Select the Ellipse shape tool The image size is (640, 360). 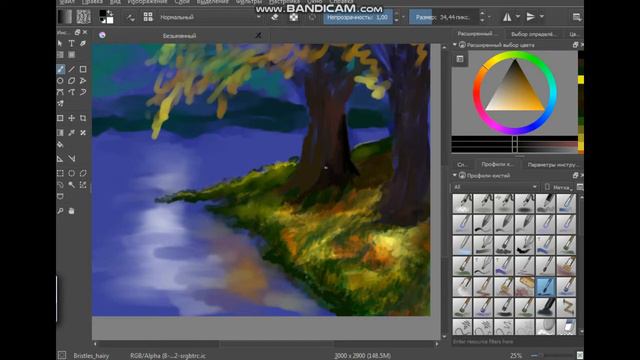(x=60, y=81)
